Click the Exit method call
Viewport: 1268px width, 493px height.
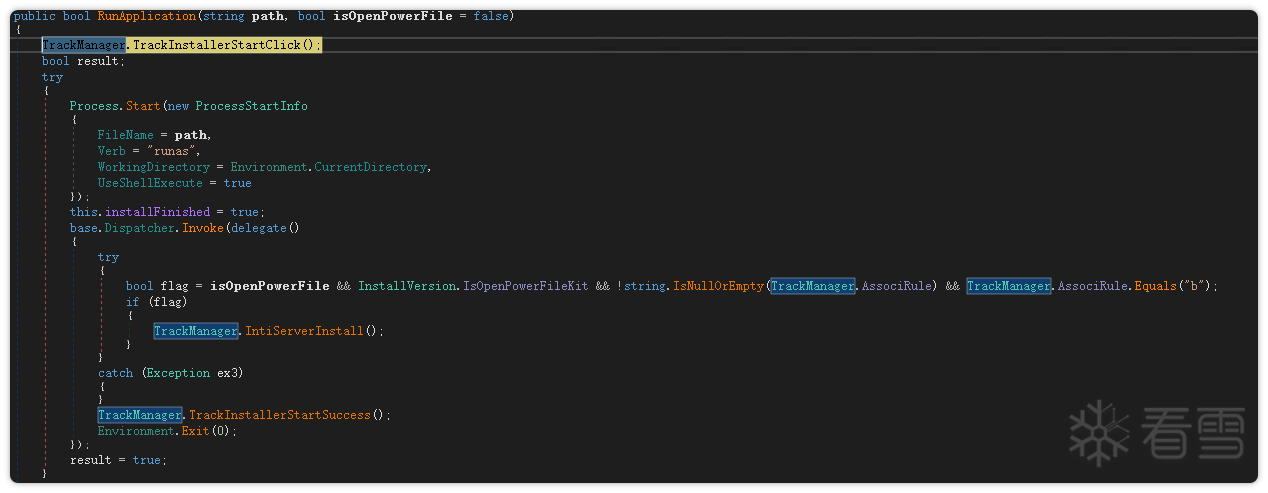click(197, 431)
